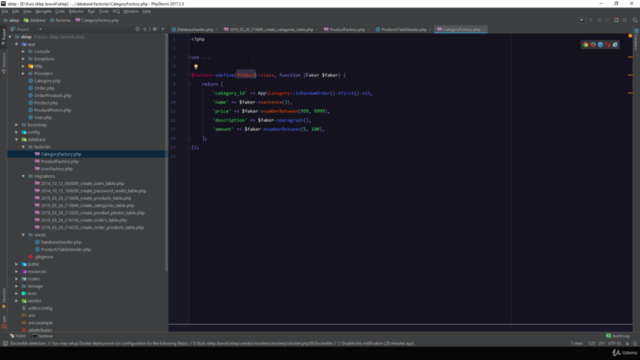This screenshot has width=640, height=360.
Task: Select create_orders_table.php migration file
Action: pos(84,220)
